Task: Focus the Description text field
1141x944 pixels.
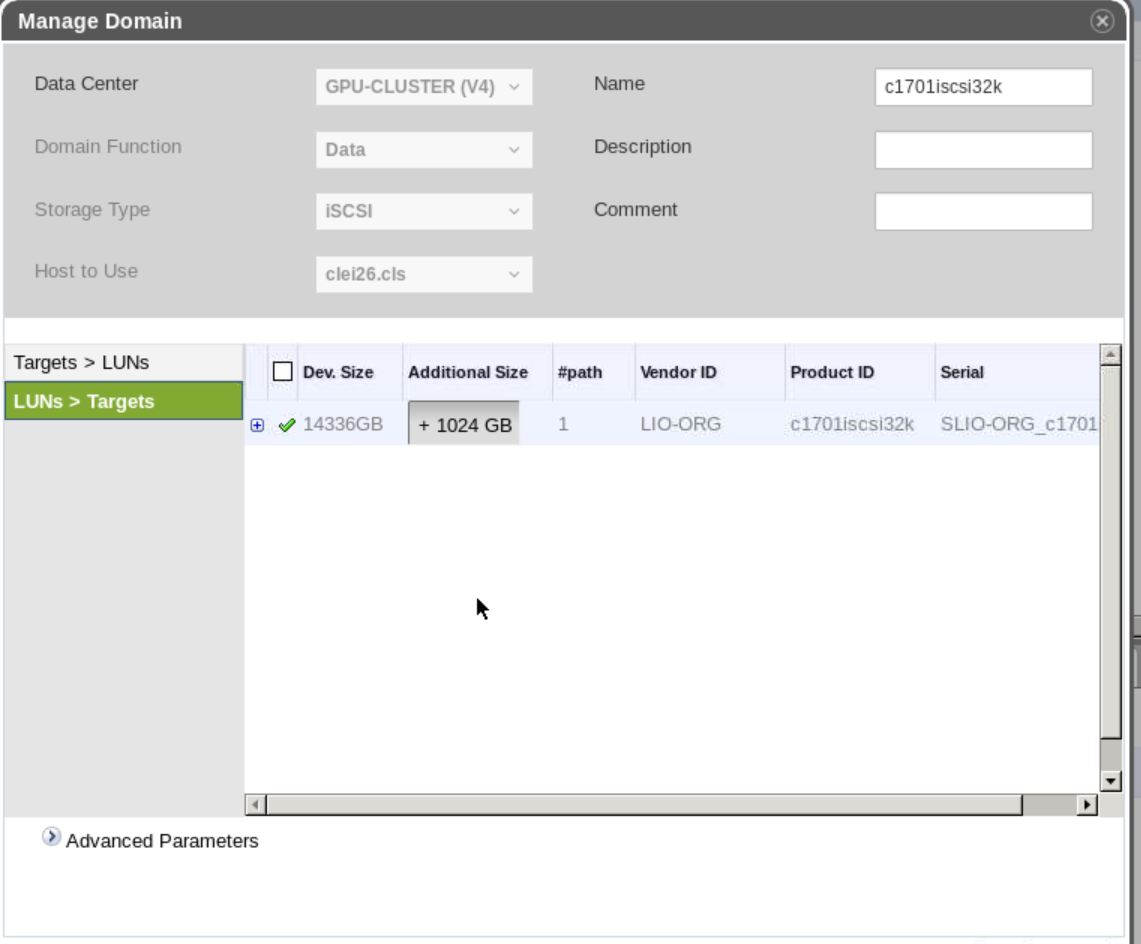Action: pyautogui.click(x=983, y=150)
